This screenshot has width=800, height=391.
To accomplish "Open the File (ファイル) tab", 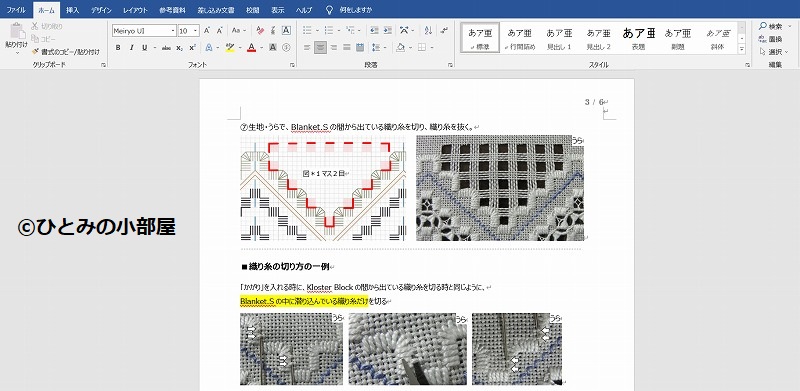I will click(x=16, y=10).
